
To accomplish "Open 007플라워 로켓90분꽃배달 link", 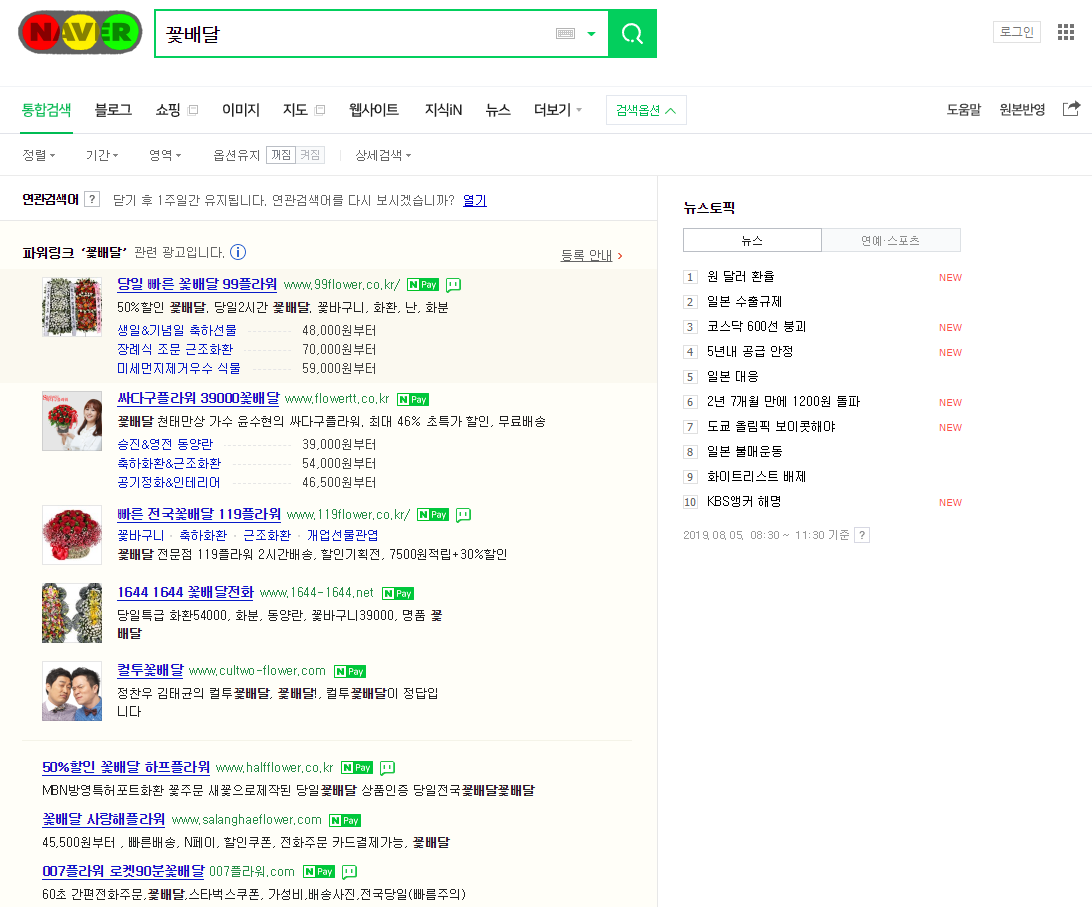I will pos(123,871).
